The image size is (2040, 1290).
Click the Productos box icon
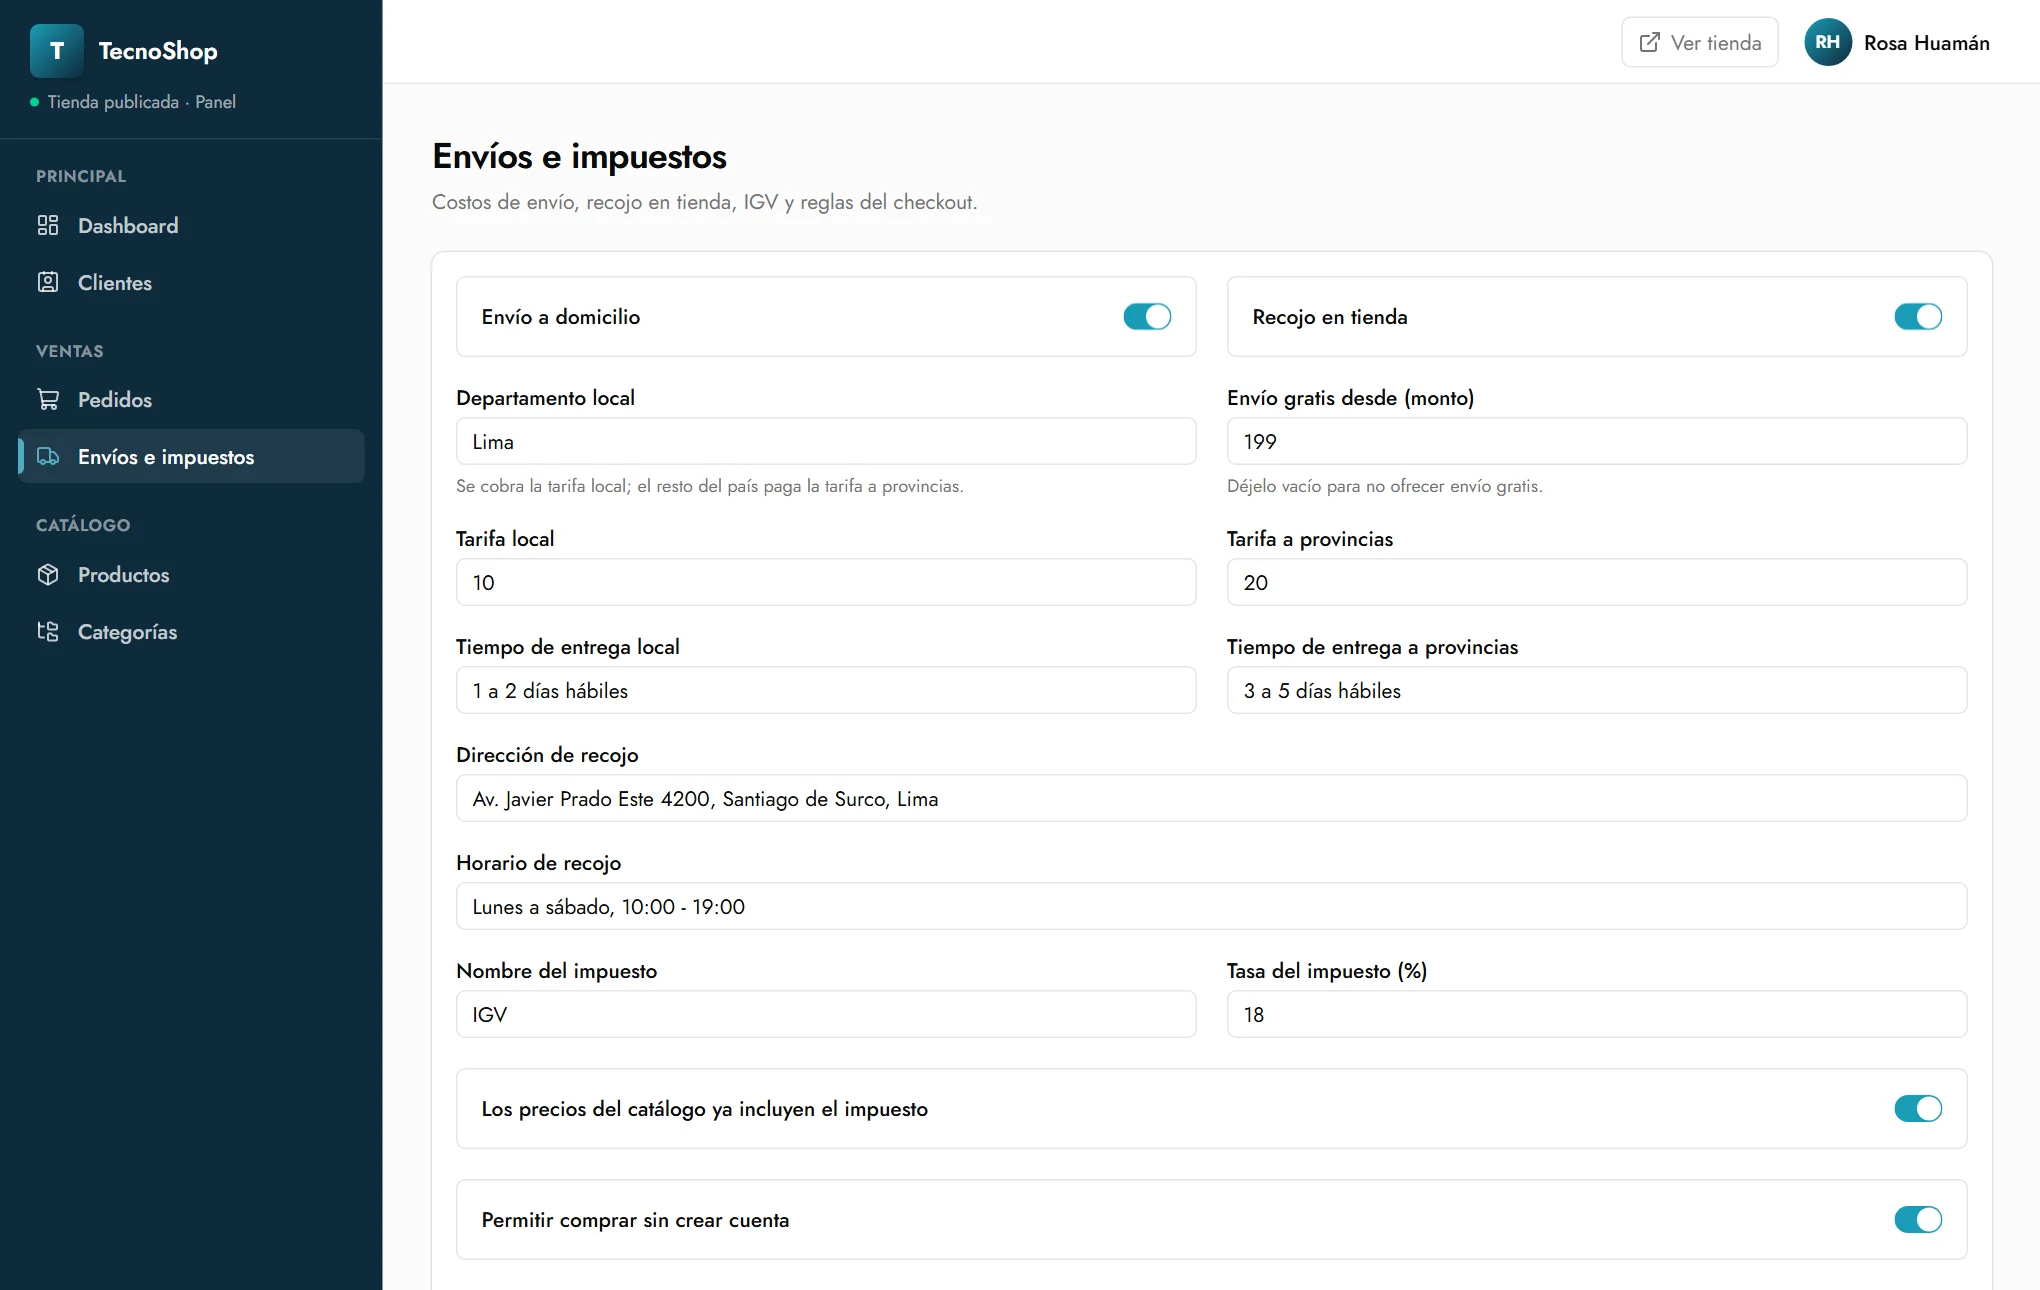point(48,575)
